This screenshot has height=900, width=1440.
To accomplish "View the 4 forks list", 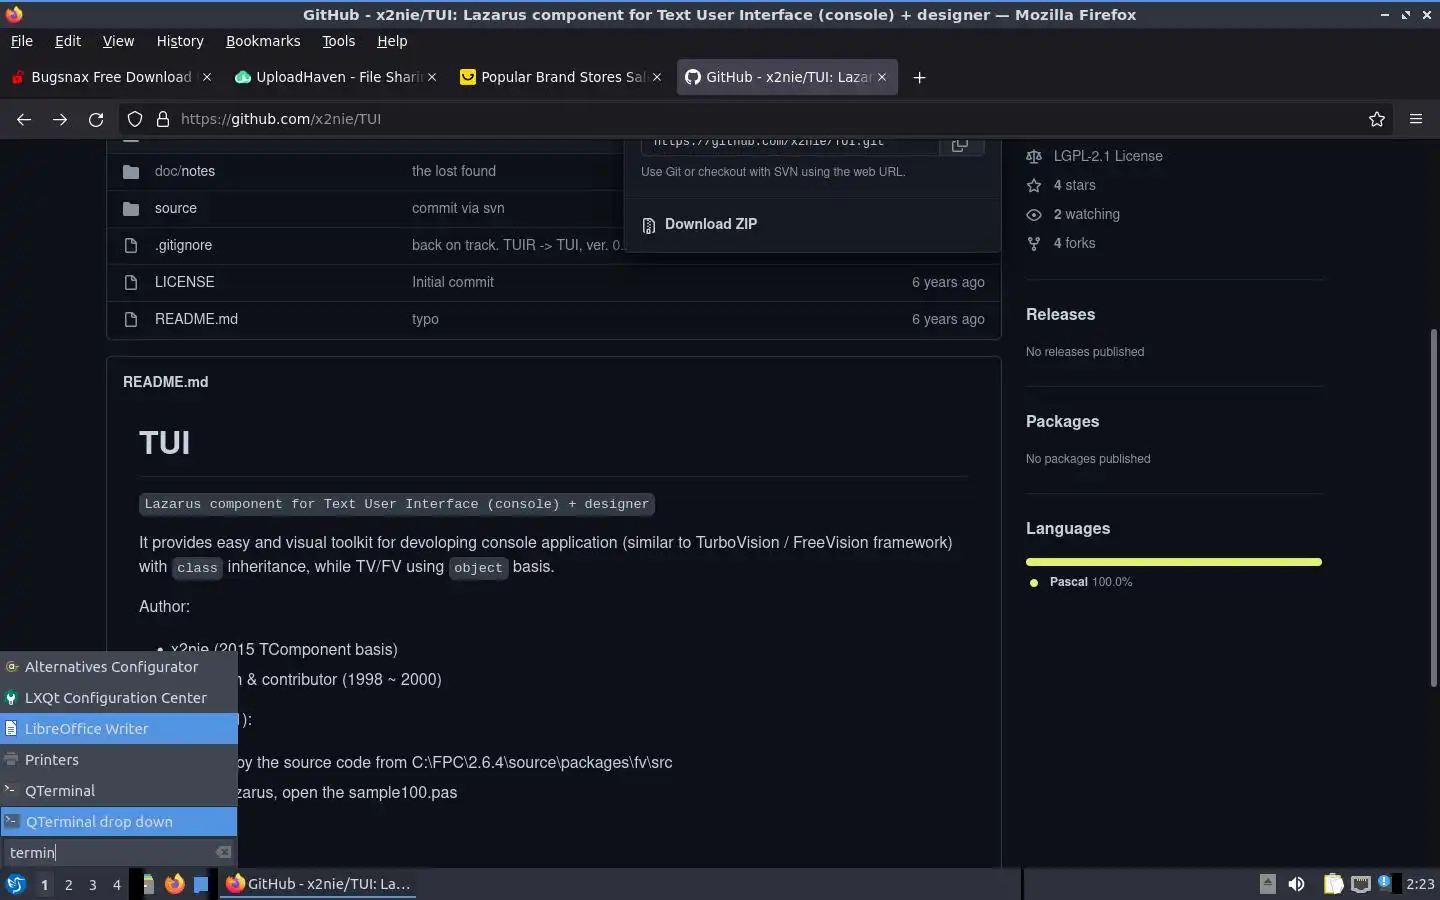I will click(1074, 243).
